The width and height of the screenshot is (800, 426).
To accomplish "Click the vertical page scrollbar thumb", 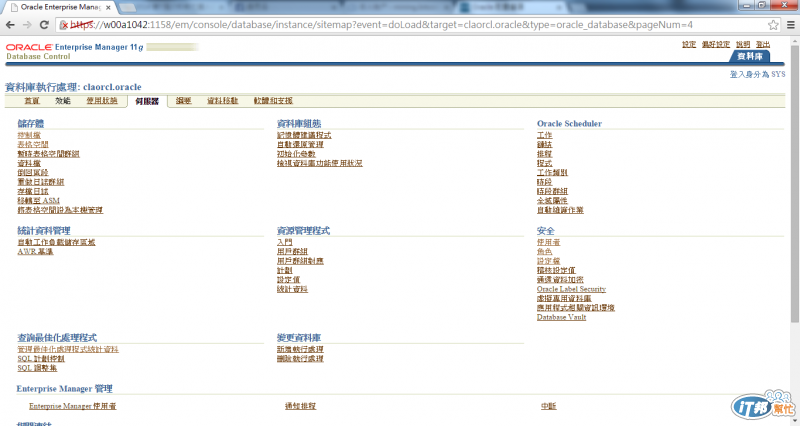I will point(795,184).
